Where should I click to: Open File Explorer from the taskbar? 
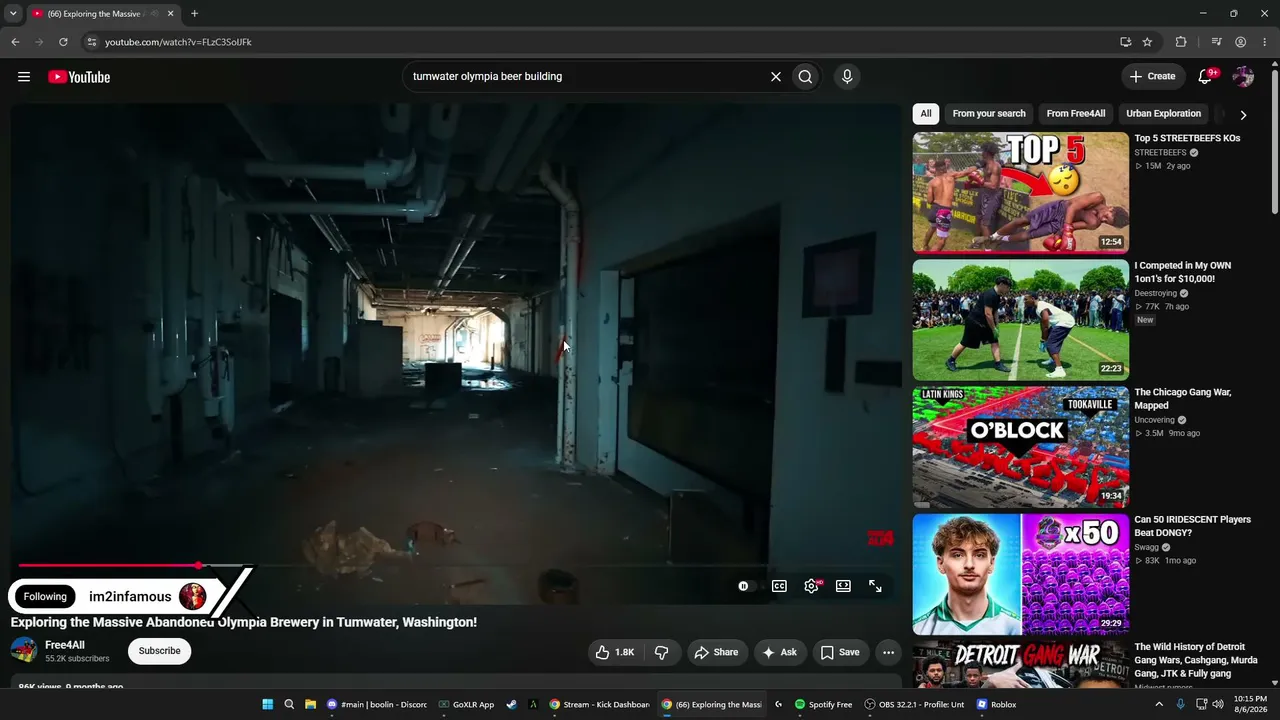tap(311, 704)
